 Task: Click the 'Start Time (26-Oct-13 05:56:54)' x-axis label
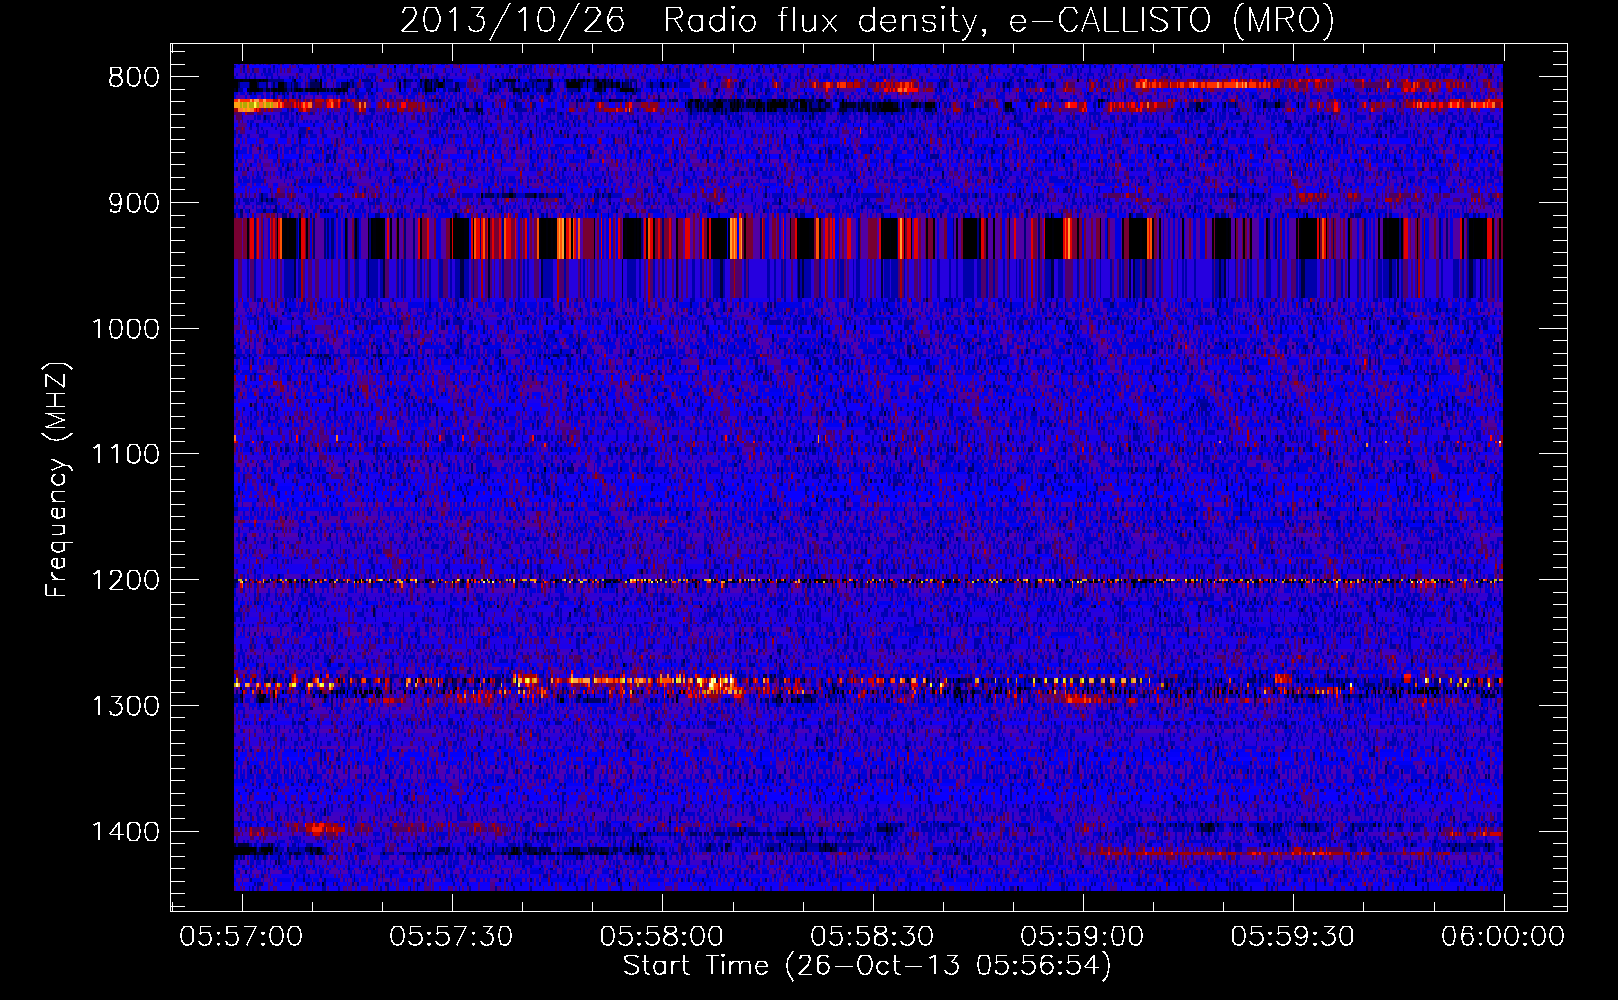pos(867,966)
